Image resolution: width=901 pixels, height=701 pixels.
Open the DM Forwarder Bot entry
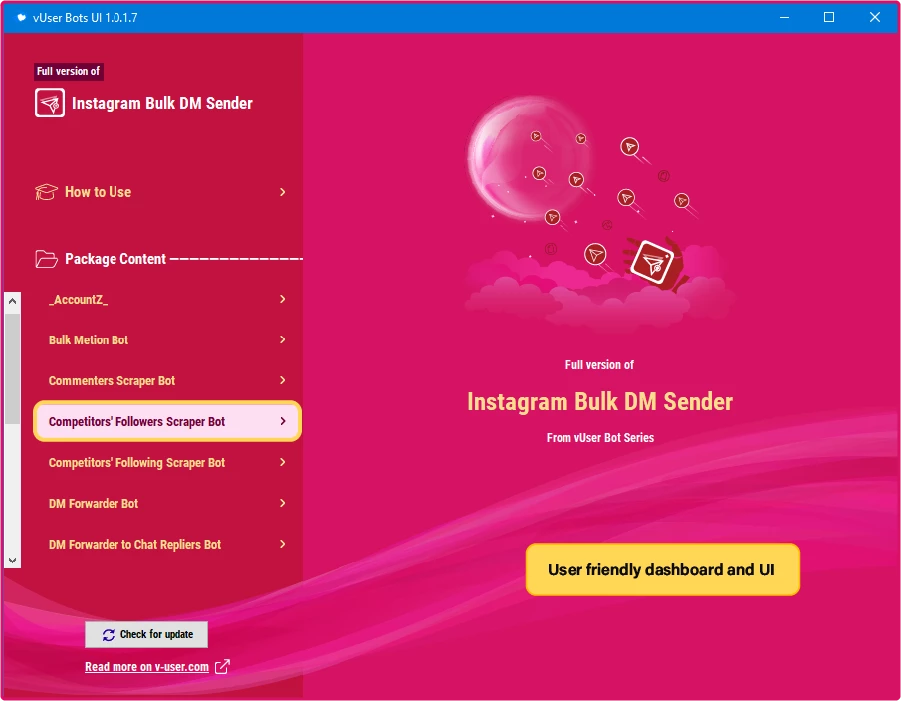tap(167, 503)
